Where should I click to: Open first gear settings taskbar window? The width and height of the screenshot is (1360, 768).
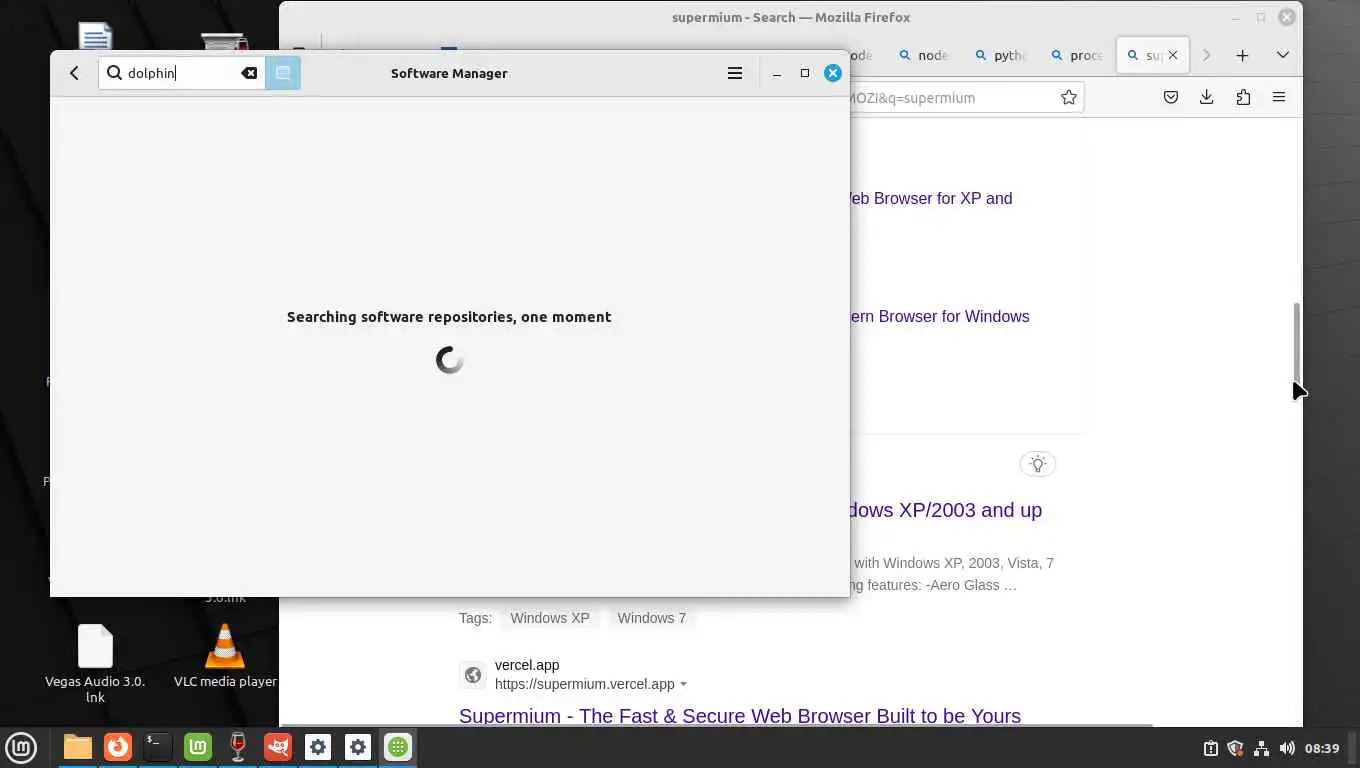click(318, 747)
